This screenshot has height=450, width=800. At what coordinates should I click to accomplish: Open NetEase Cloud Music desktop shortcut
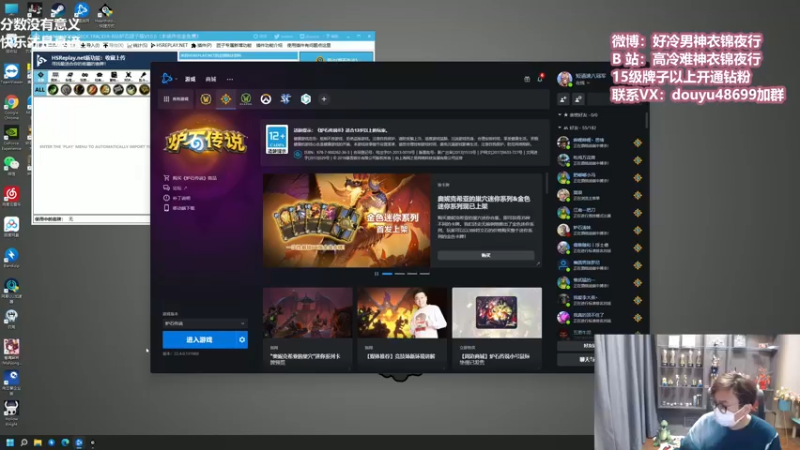[x=12, y=196]
